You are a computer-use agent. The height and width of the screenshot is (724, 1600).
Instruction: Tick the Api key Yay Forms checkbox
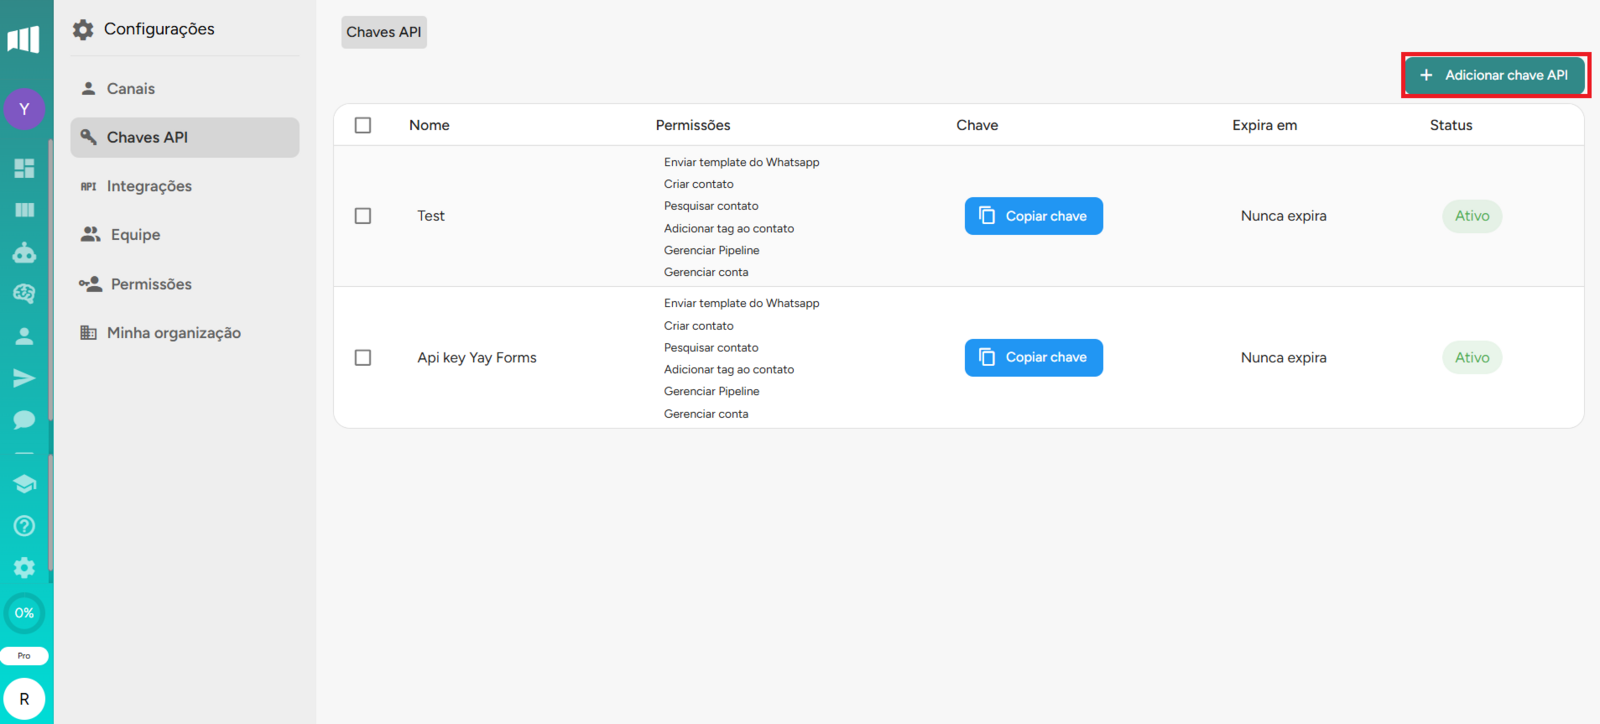[x=363, y=358]
